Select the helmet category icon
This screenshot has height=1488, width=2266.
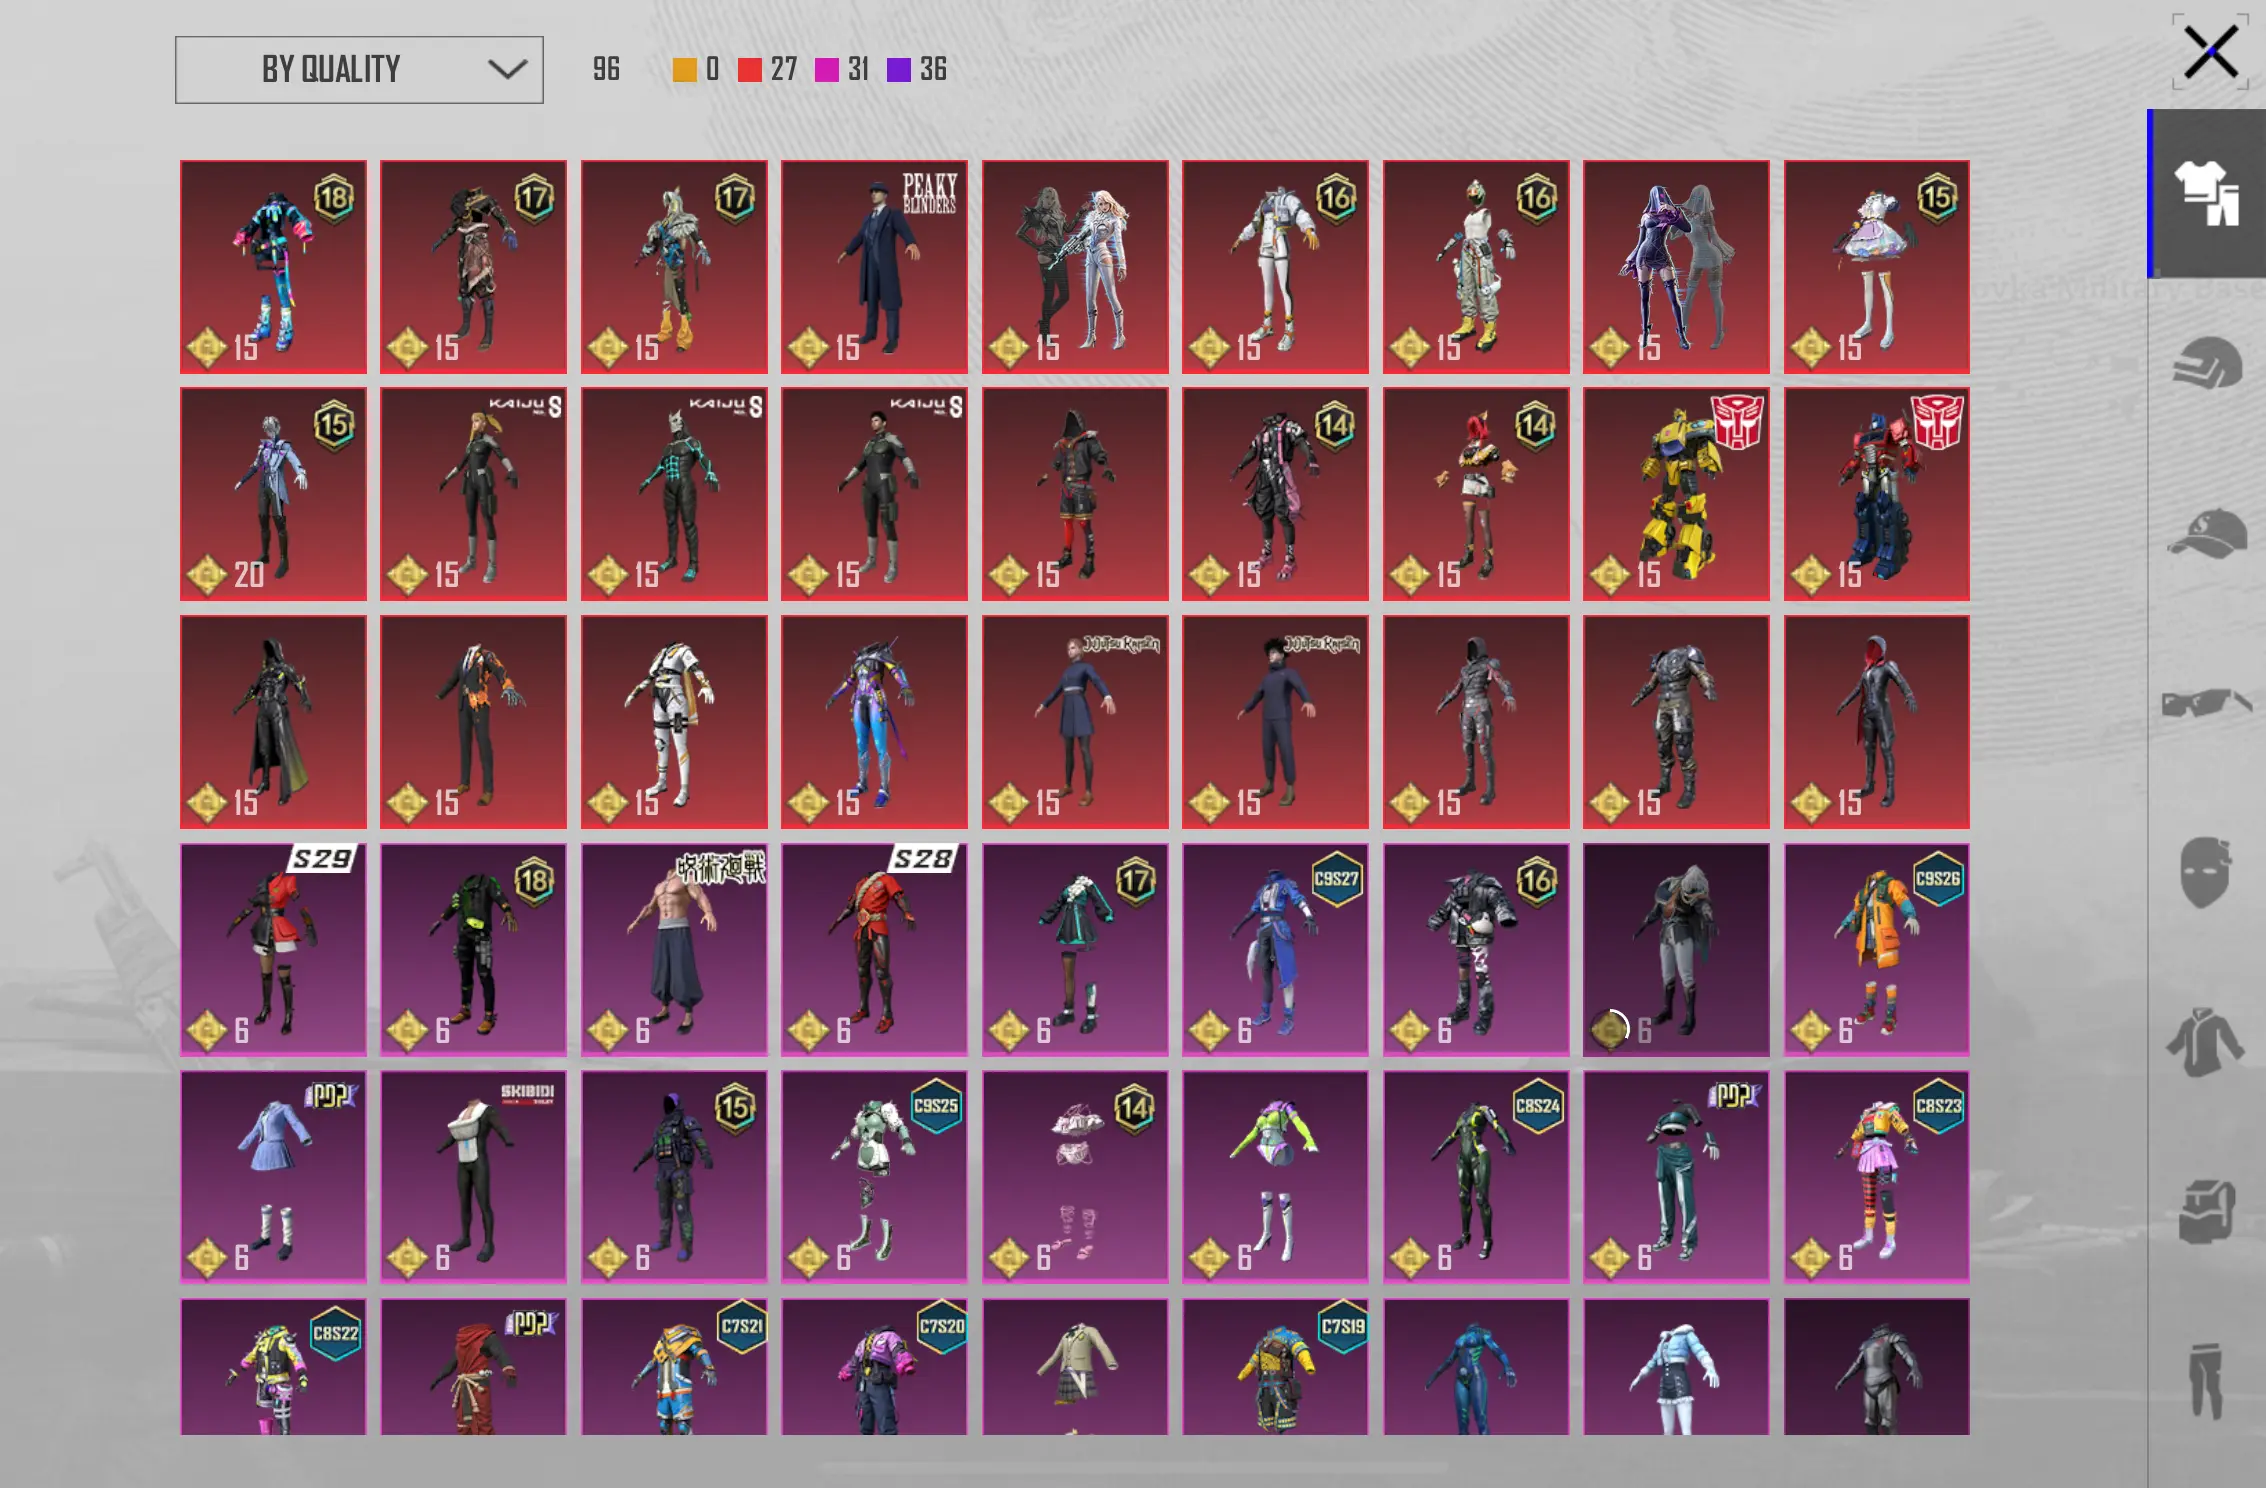pyautogui.click(x=2208, y=363)
